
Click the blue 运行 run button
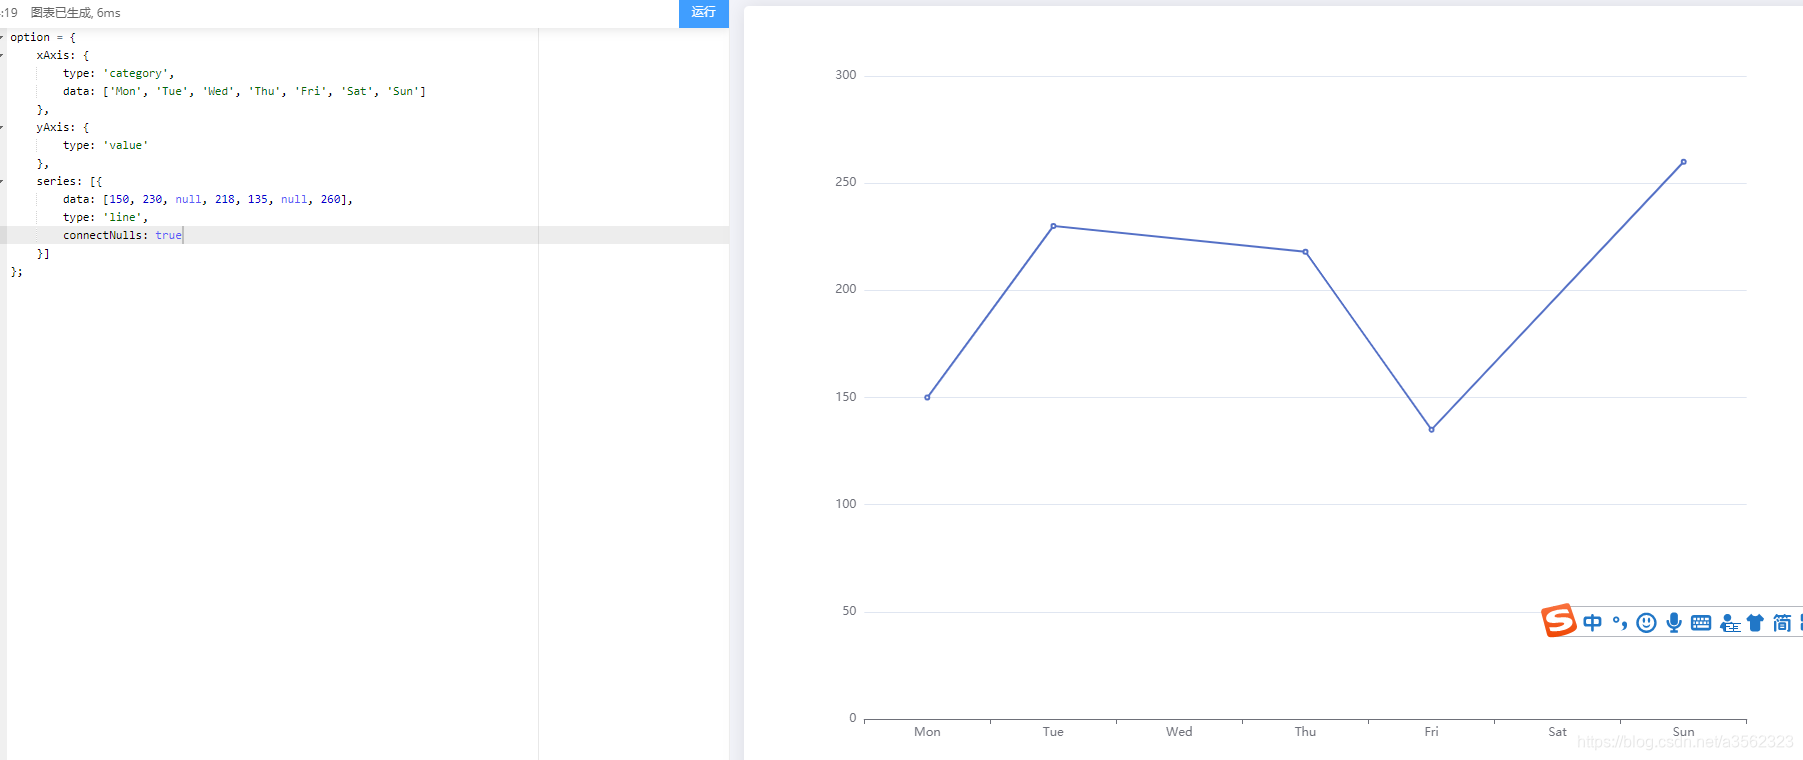pyautogui.click(x=703, y=13)
